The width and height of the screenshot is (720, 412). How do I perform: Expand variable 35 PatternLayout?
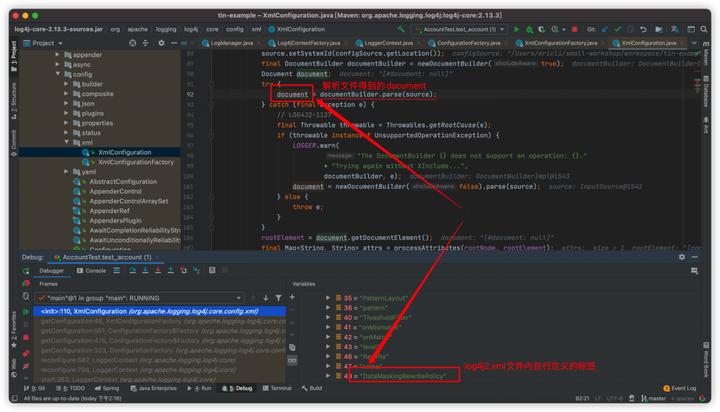pos(328,298)
